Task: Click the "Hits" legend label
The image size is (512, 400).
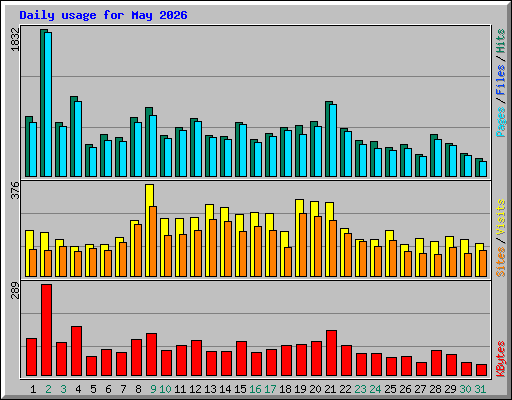Action: coord(501,41)
